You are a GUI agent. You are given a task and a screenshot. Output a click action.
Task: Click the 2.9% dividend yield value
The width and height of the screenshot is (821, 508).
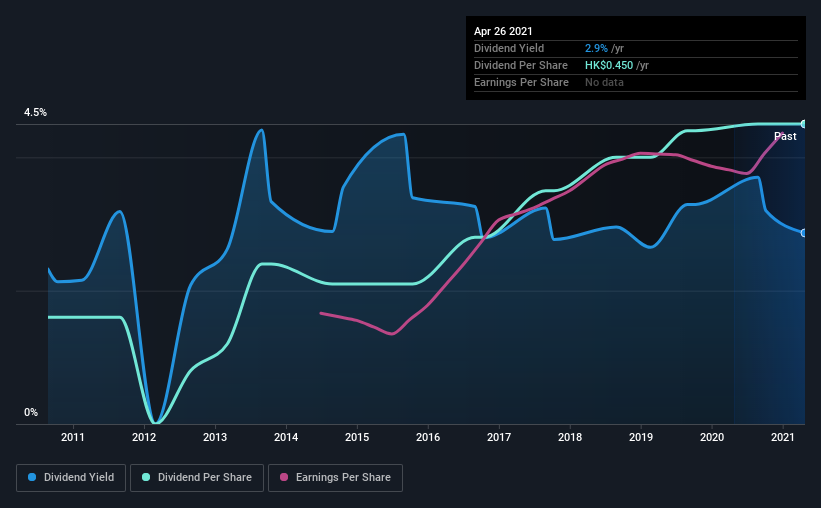click(x=596, y=48)
